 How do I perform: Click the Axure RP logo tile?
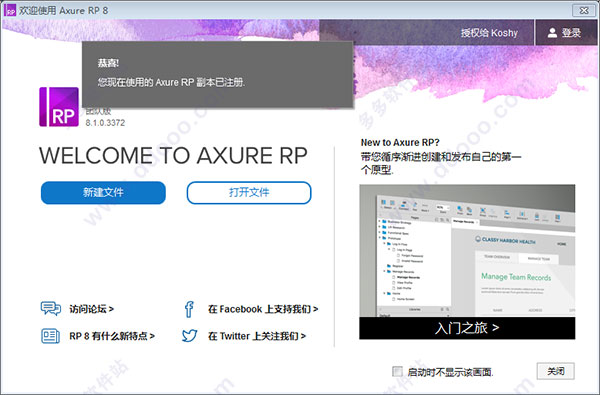pyautogui.click(x=59, y=107)
